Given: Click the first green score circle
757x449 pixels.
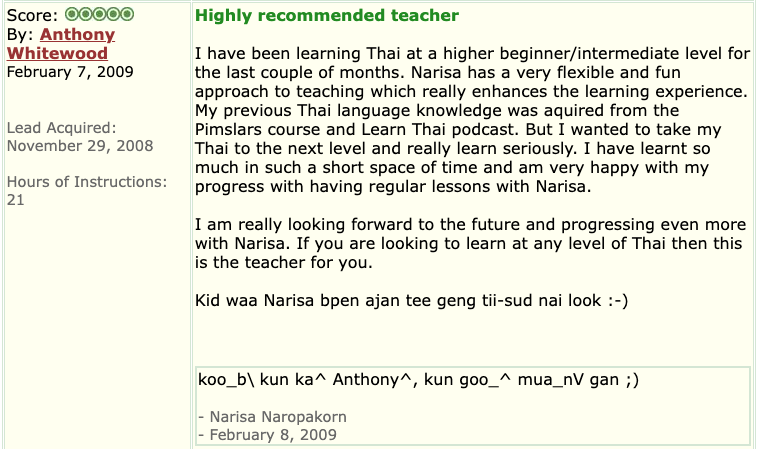Looking at the screenshot, I should coord(71,14).
